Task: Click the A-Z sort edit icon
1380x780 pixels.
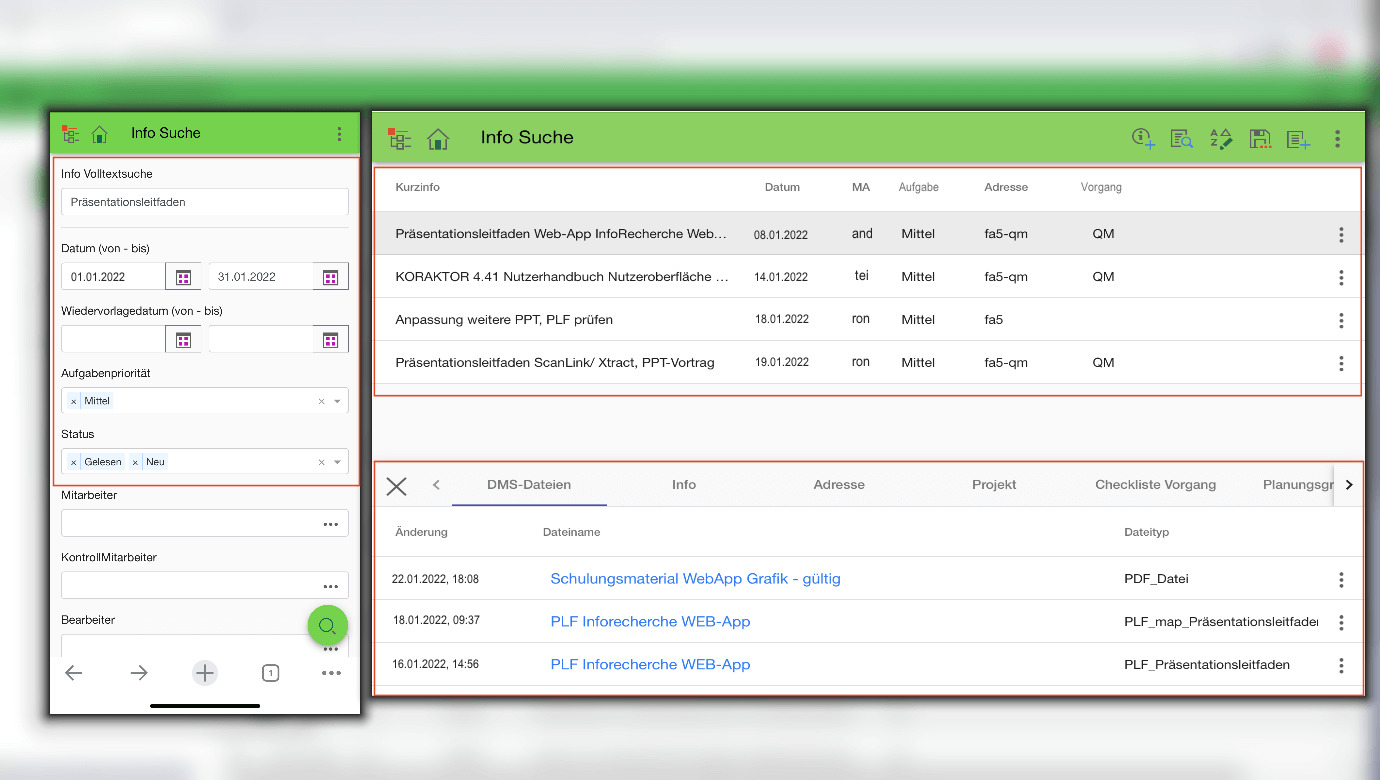Action: point(1220,139)
